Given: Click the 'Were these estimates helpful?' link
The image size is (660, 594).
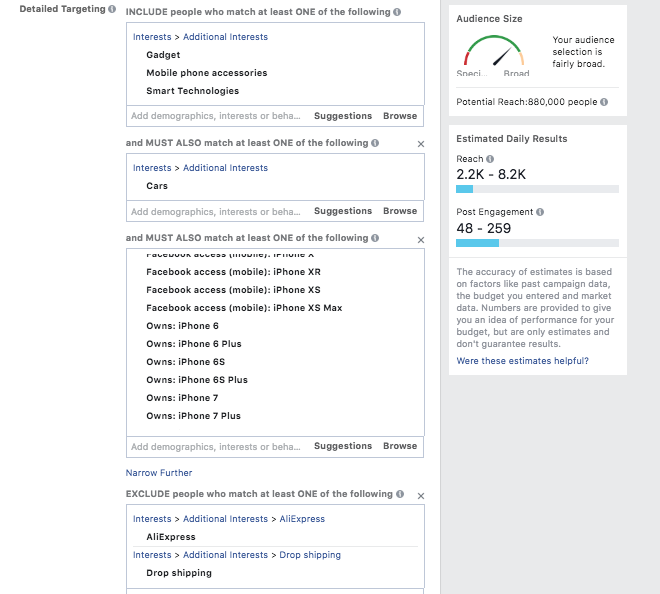Looking at the screenshot, I should tap(522, 361).
